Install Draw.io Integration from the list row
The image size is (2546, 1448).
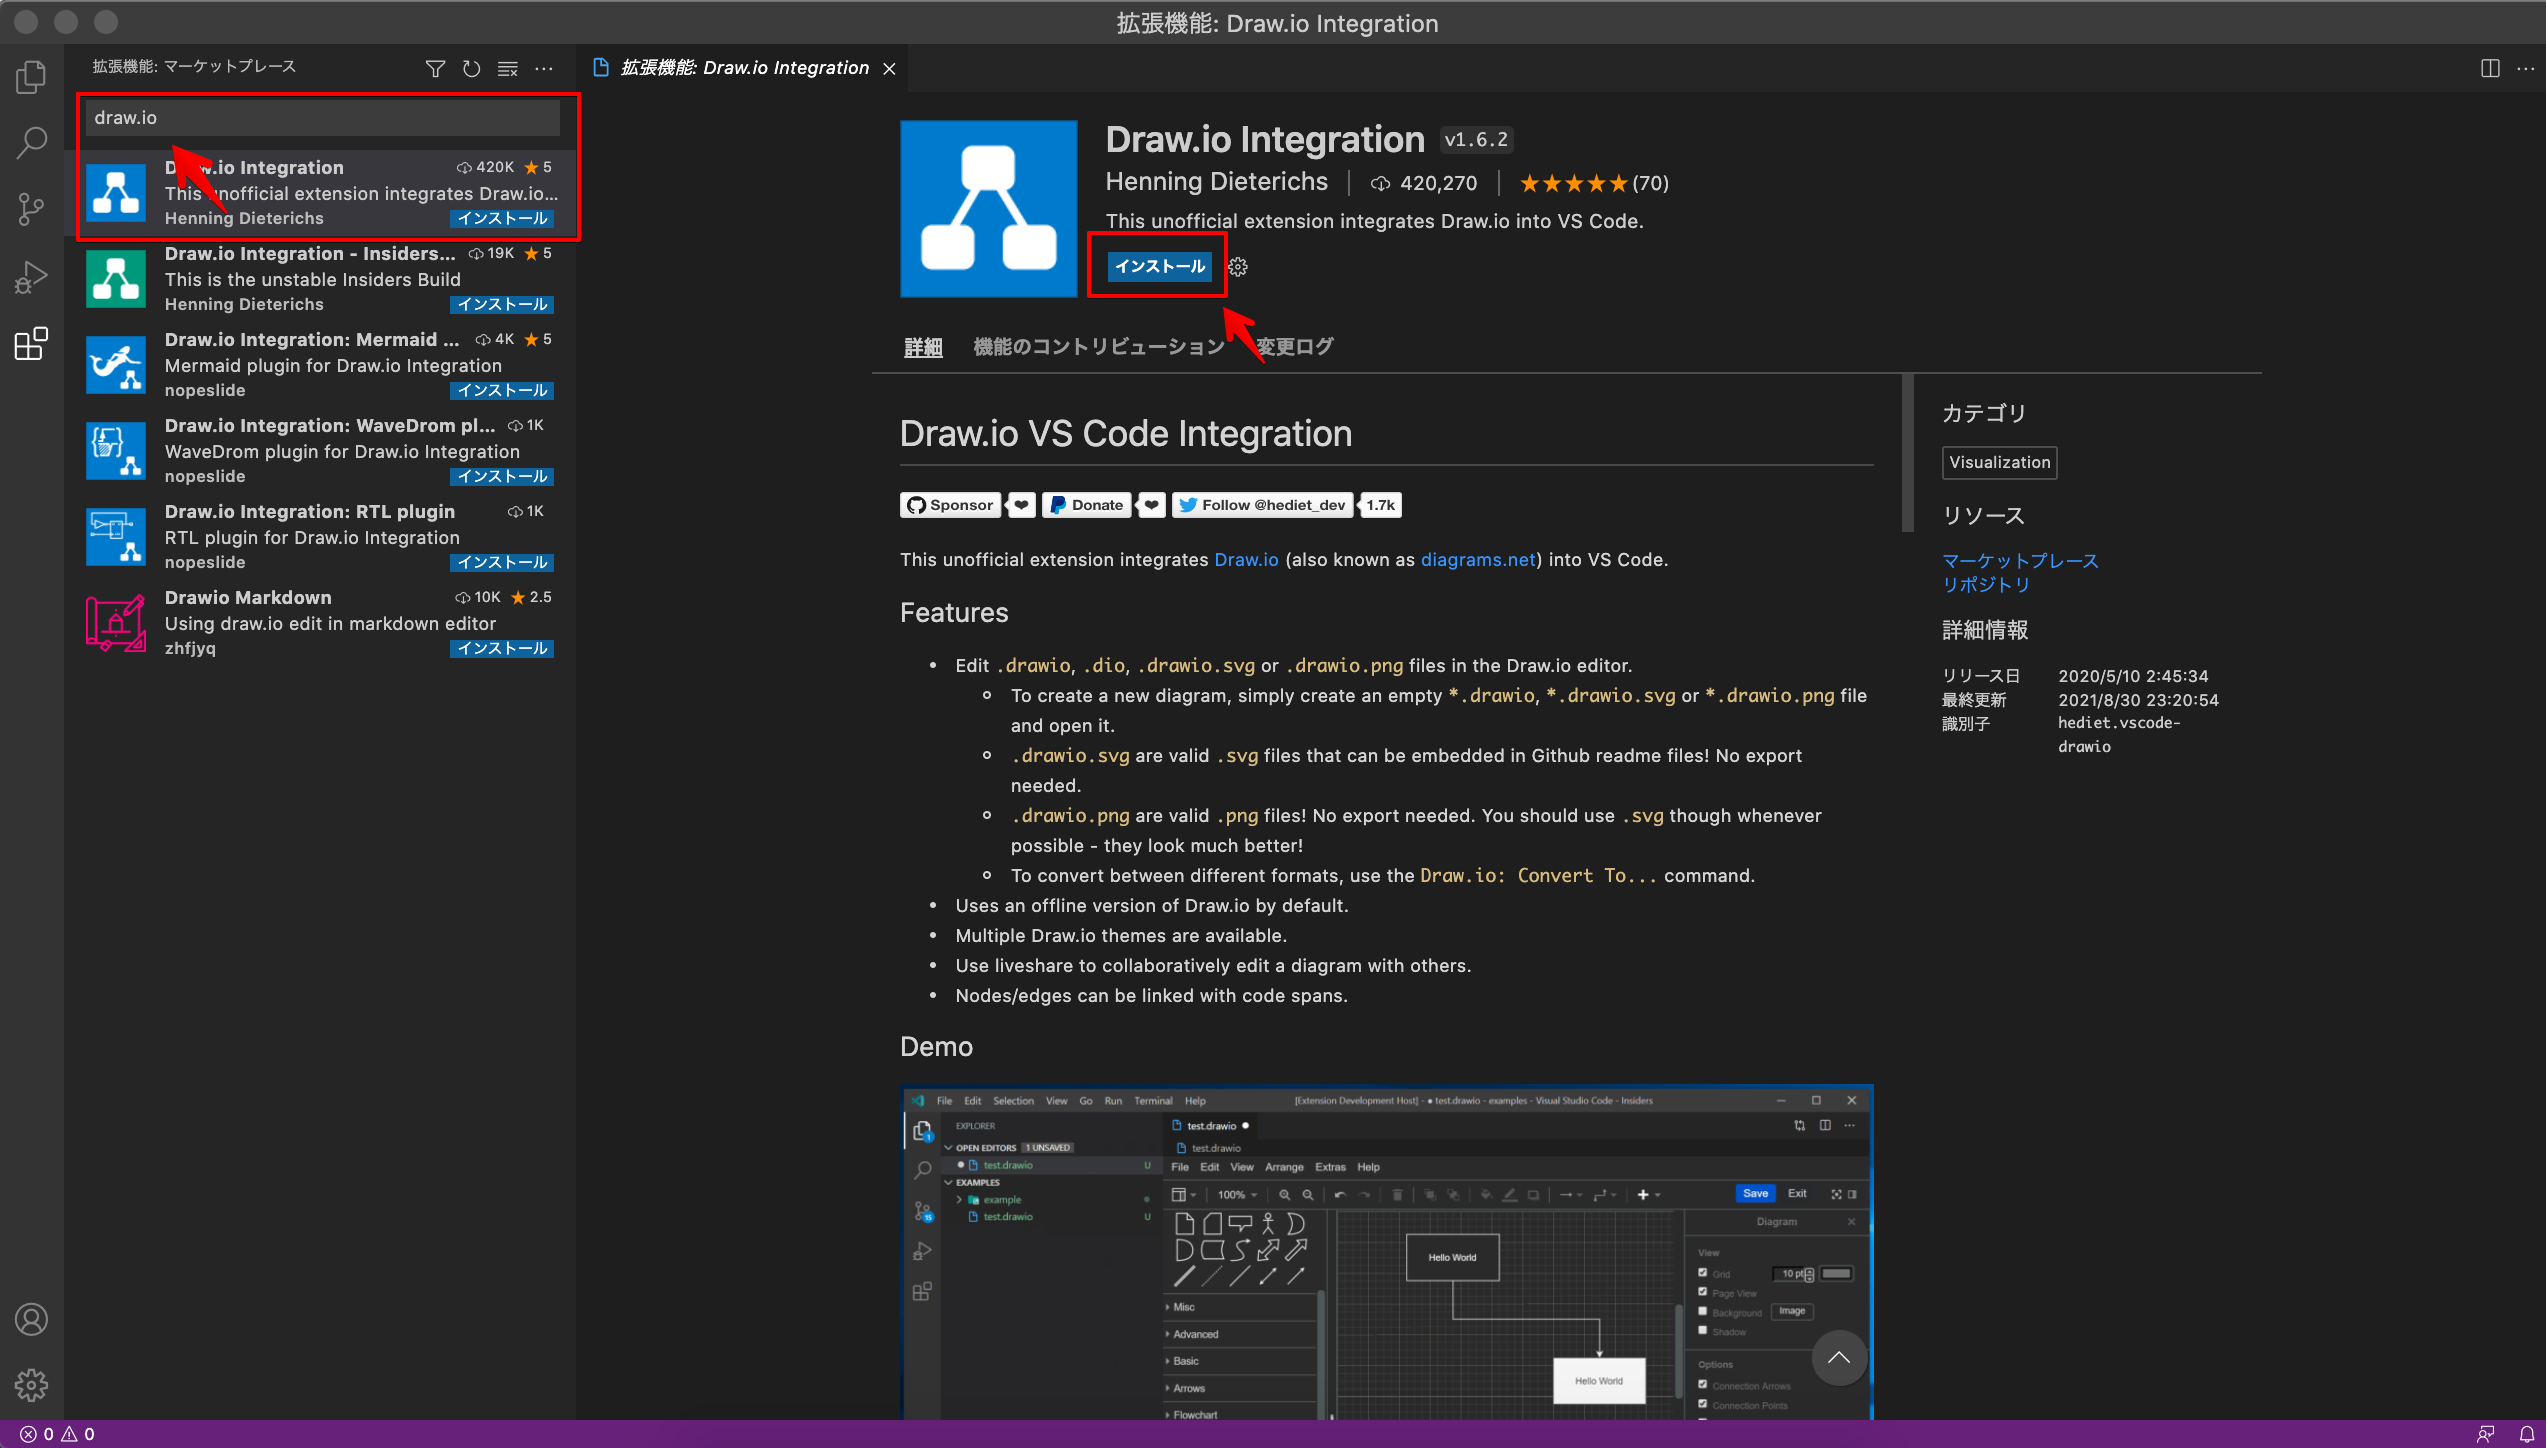(502, 218)
